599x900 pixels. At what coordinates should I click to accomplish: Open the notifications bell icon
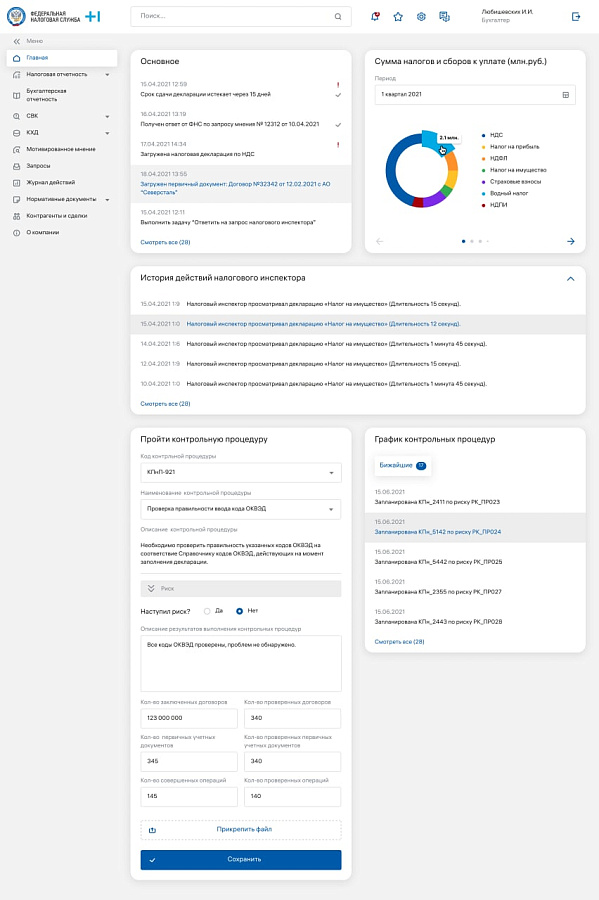tap(375, 17)
